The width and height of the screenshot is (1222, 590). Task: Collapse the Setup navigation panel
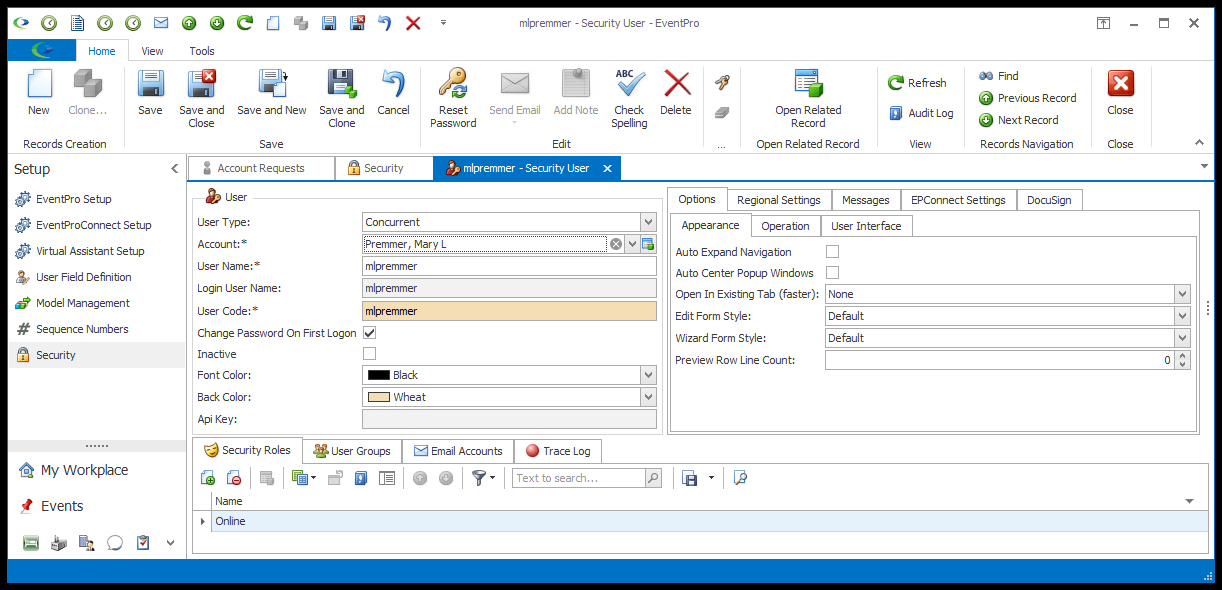[x=175, y=169]
